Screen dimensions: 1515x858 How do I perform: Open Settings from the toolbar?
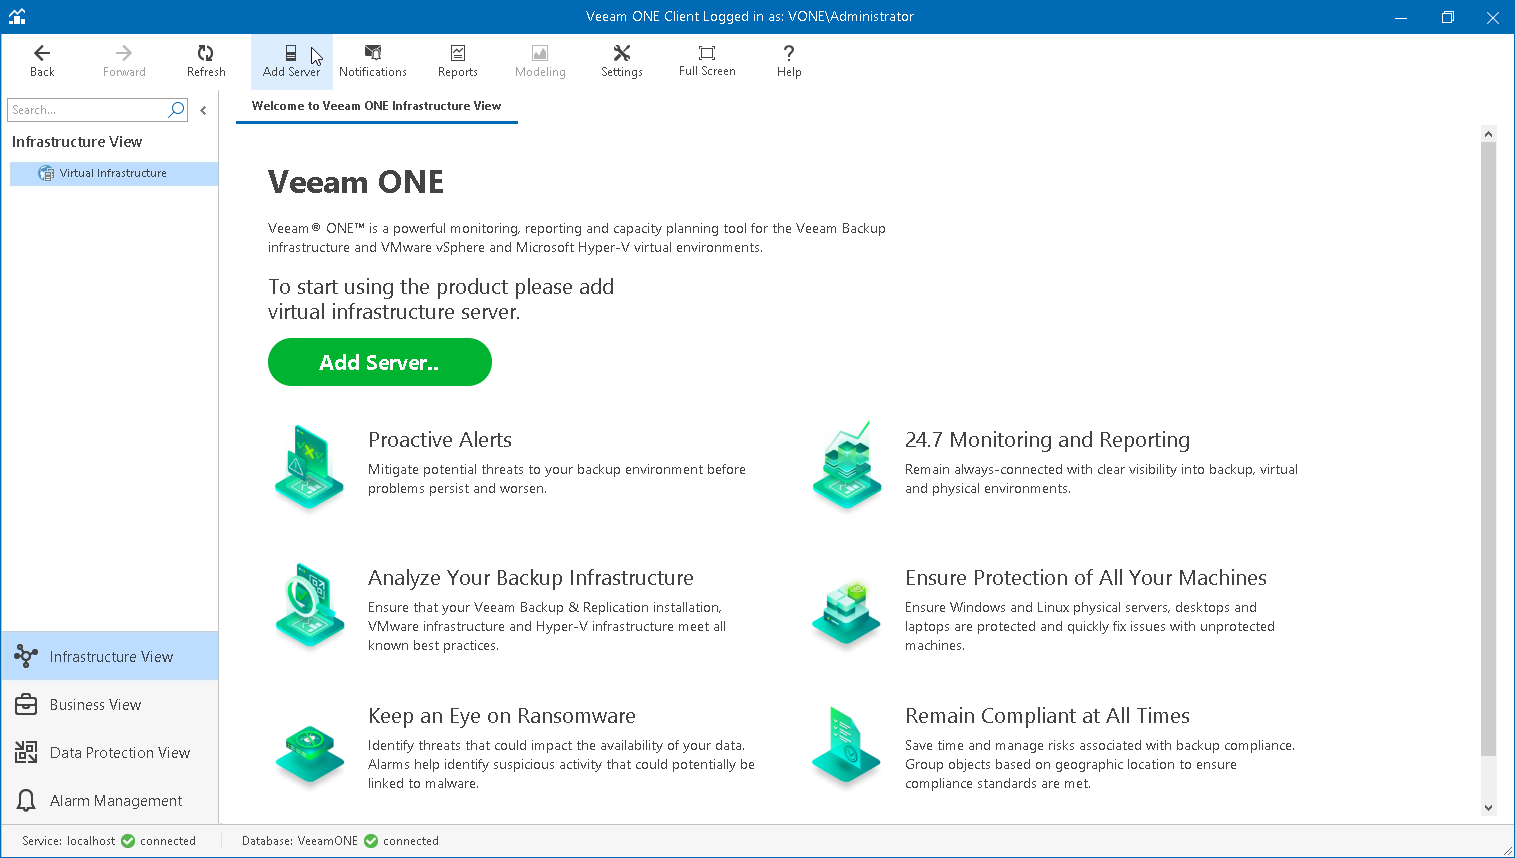pyautogui.click(x=622, y=61)
